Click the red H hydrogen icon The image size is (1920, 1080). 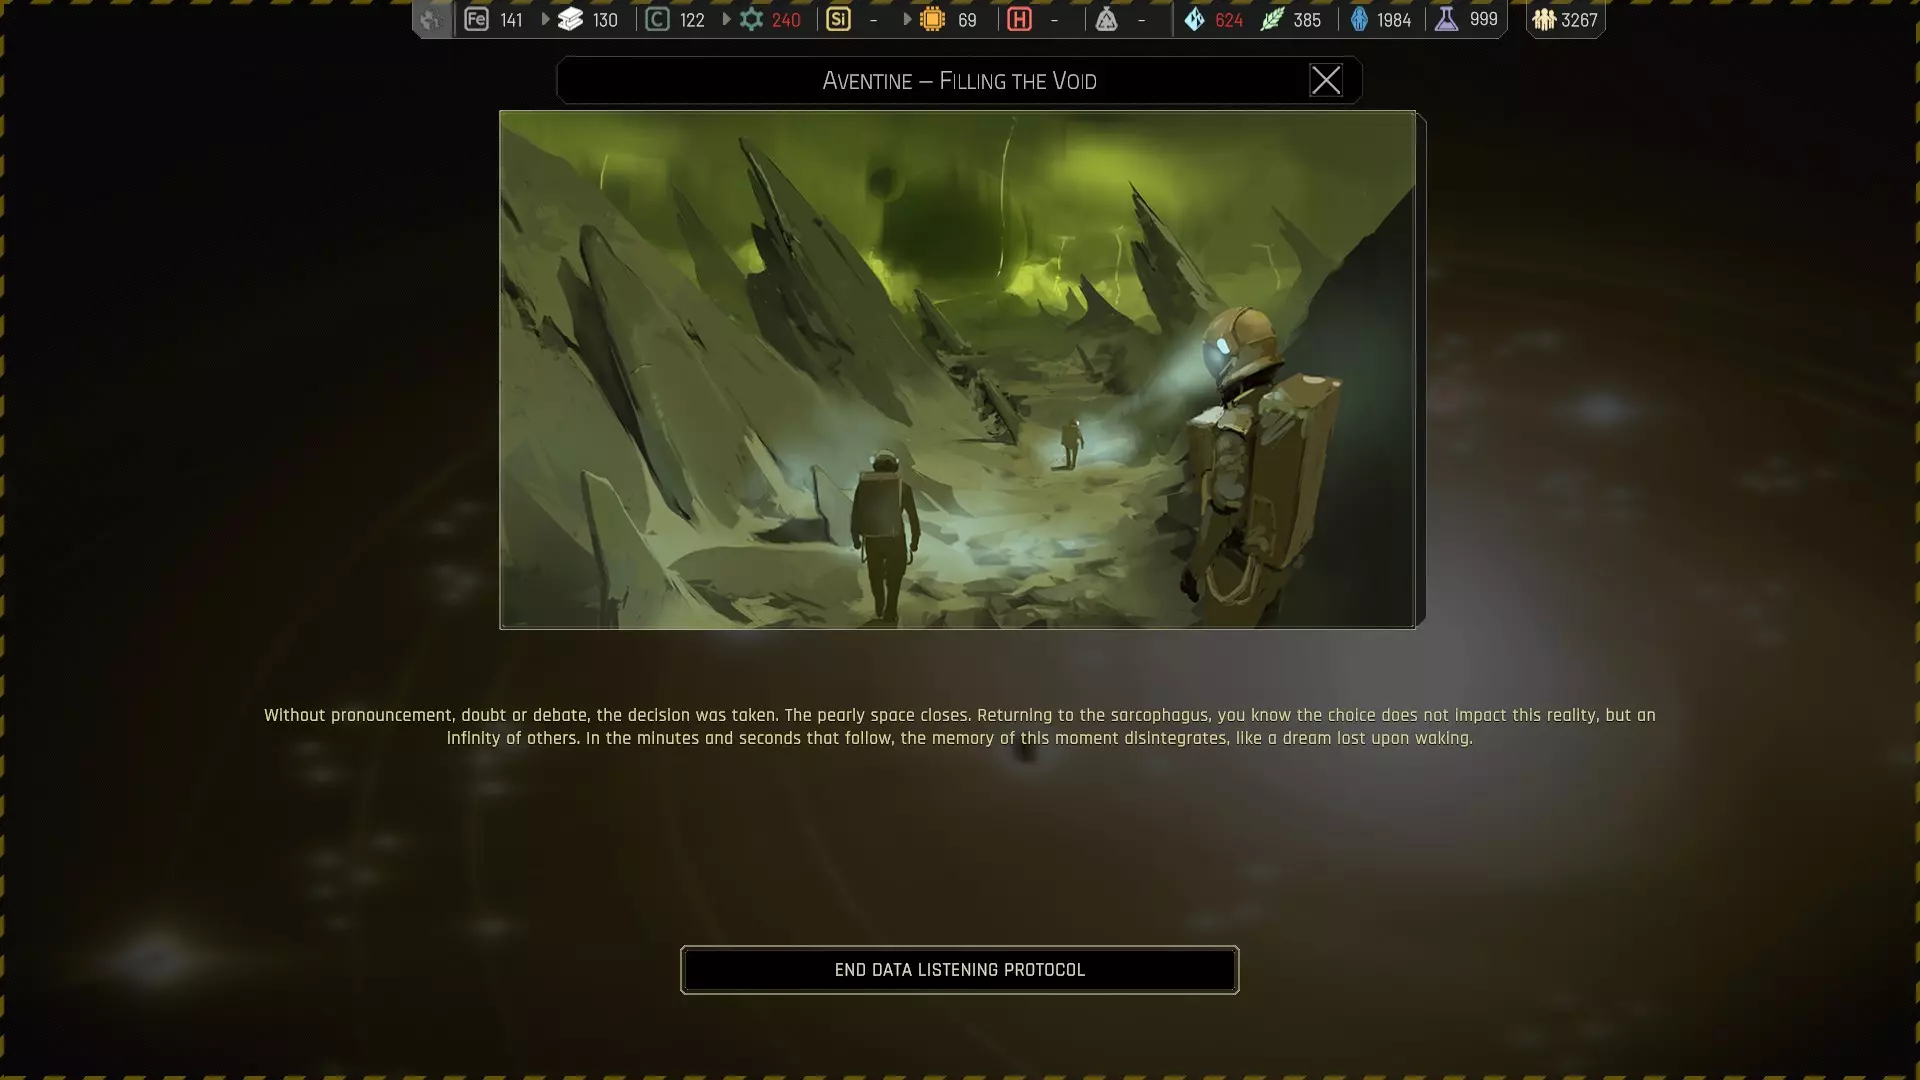pyautogui.click(x=1019, y=19)
